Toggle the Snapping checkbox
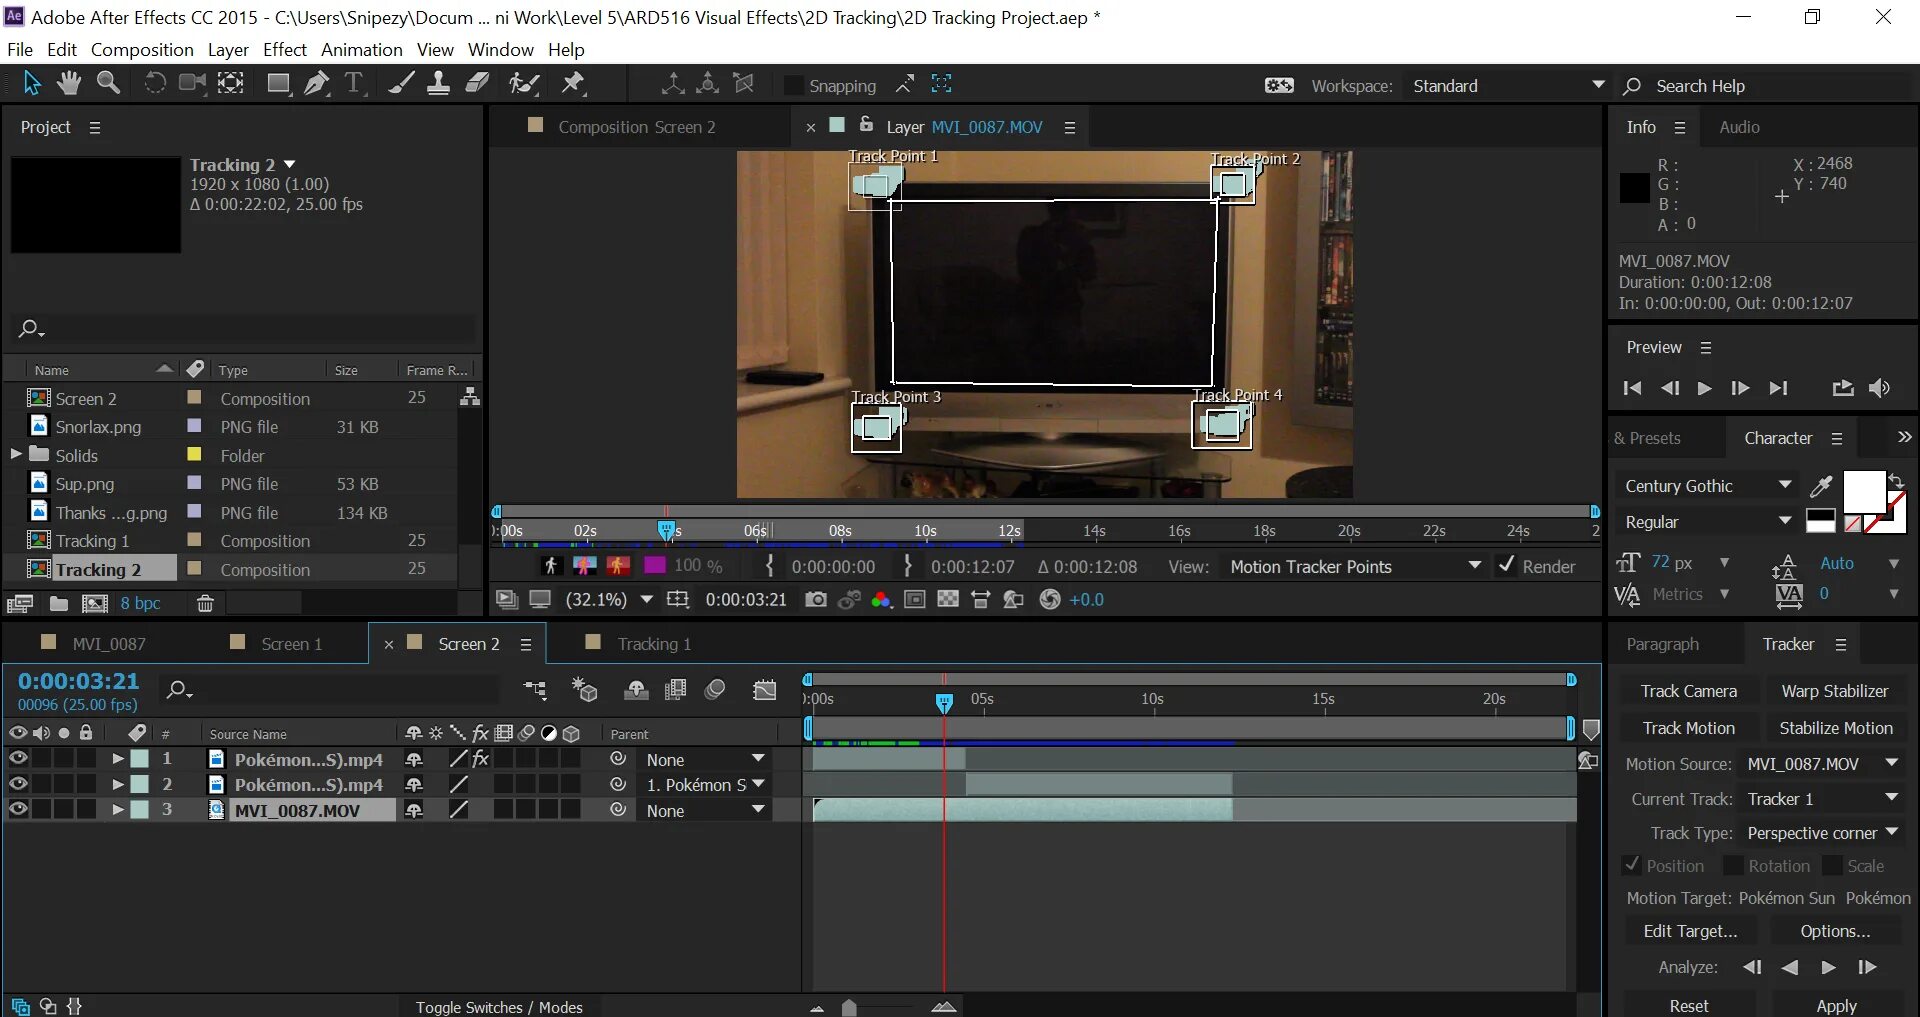The width and height of the screenshot is (1920, 1017). [x=793, y=86]
